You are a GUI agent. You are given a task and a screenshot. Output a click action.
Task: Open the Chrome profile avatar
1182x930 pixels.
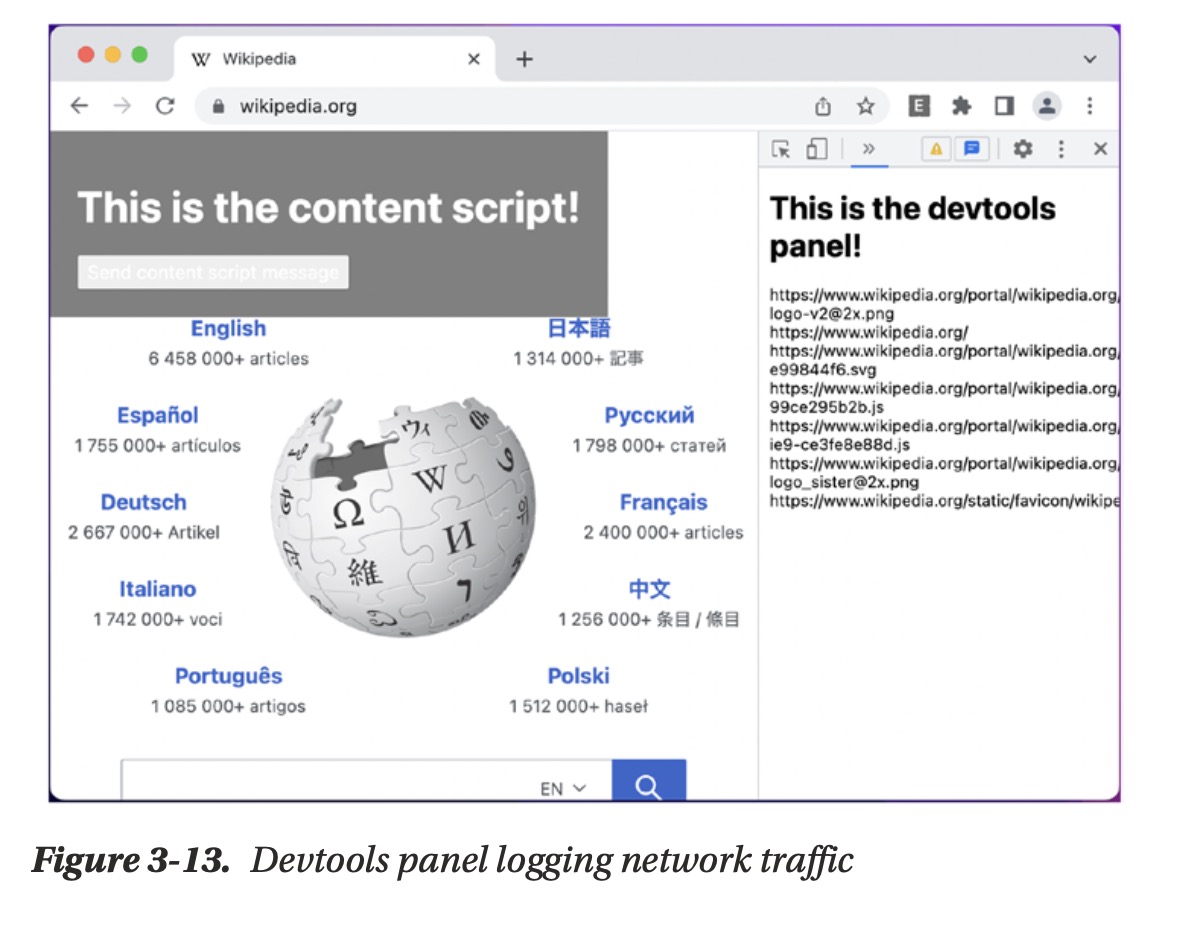pyautogui.click(x=1047, y=106)
